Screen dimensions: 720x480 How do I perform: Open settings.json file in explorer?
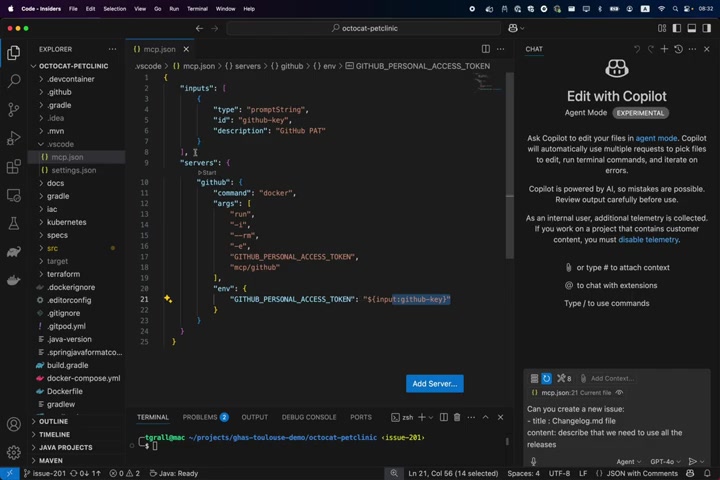pos(76,170)
